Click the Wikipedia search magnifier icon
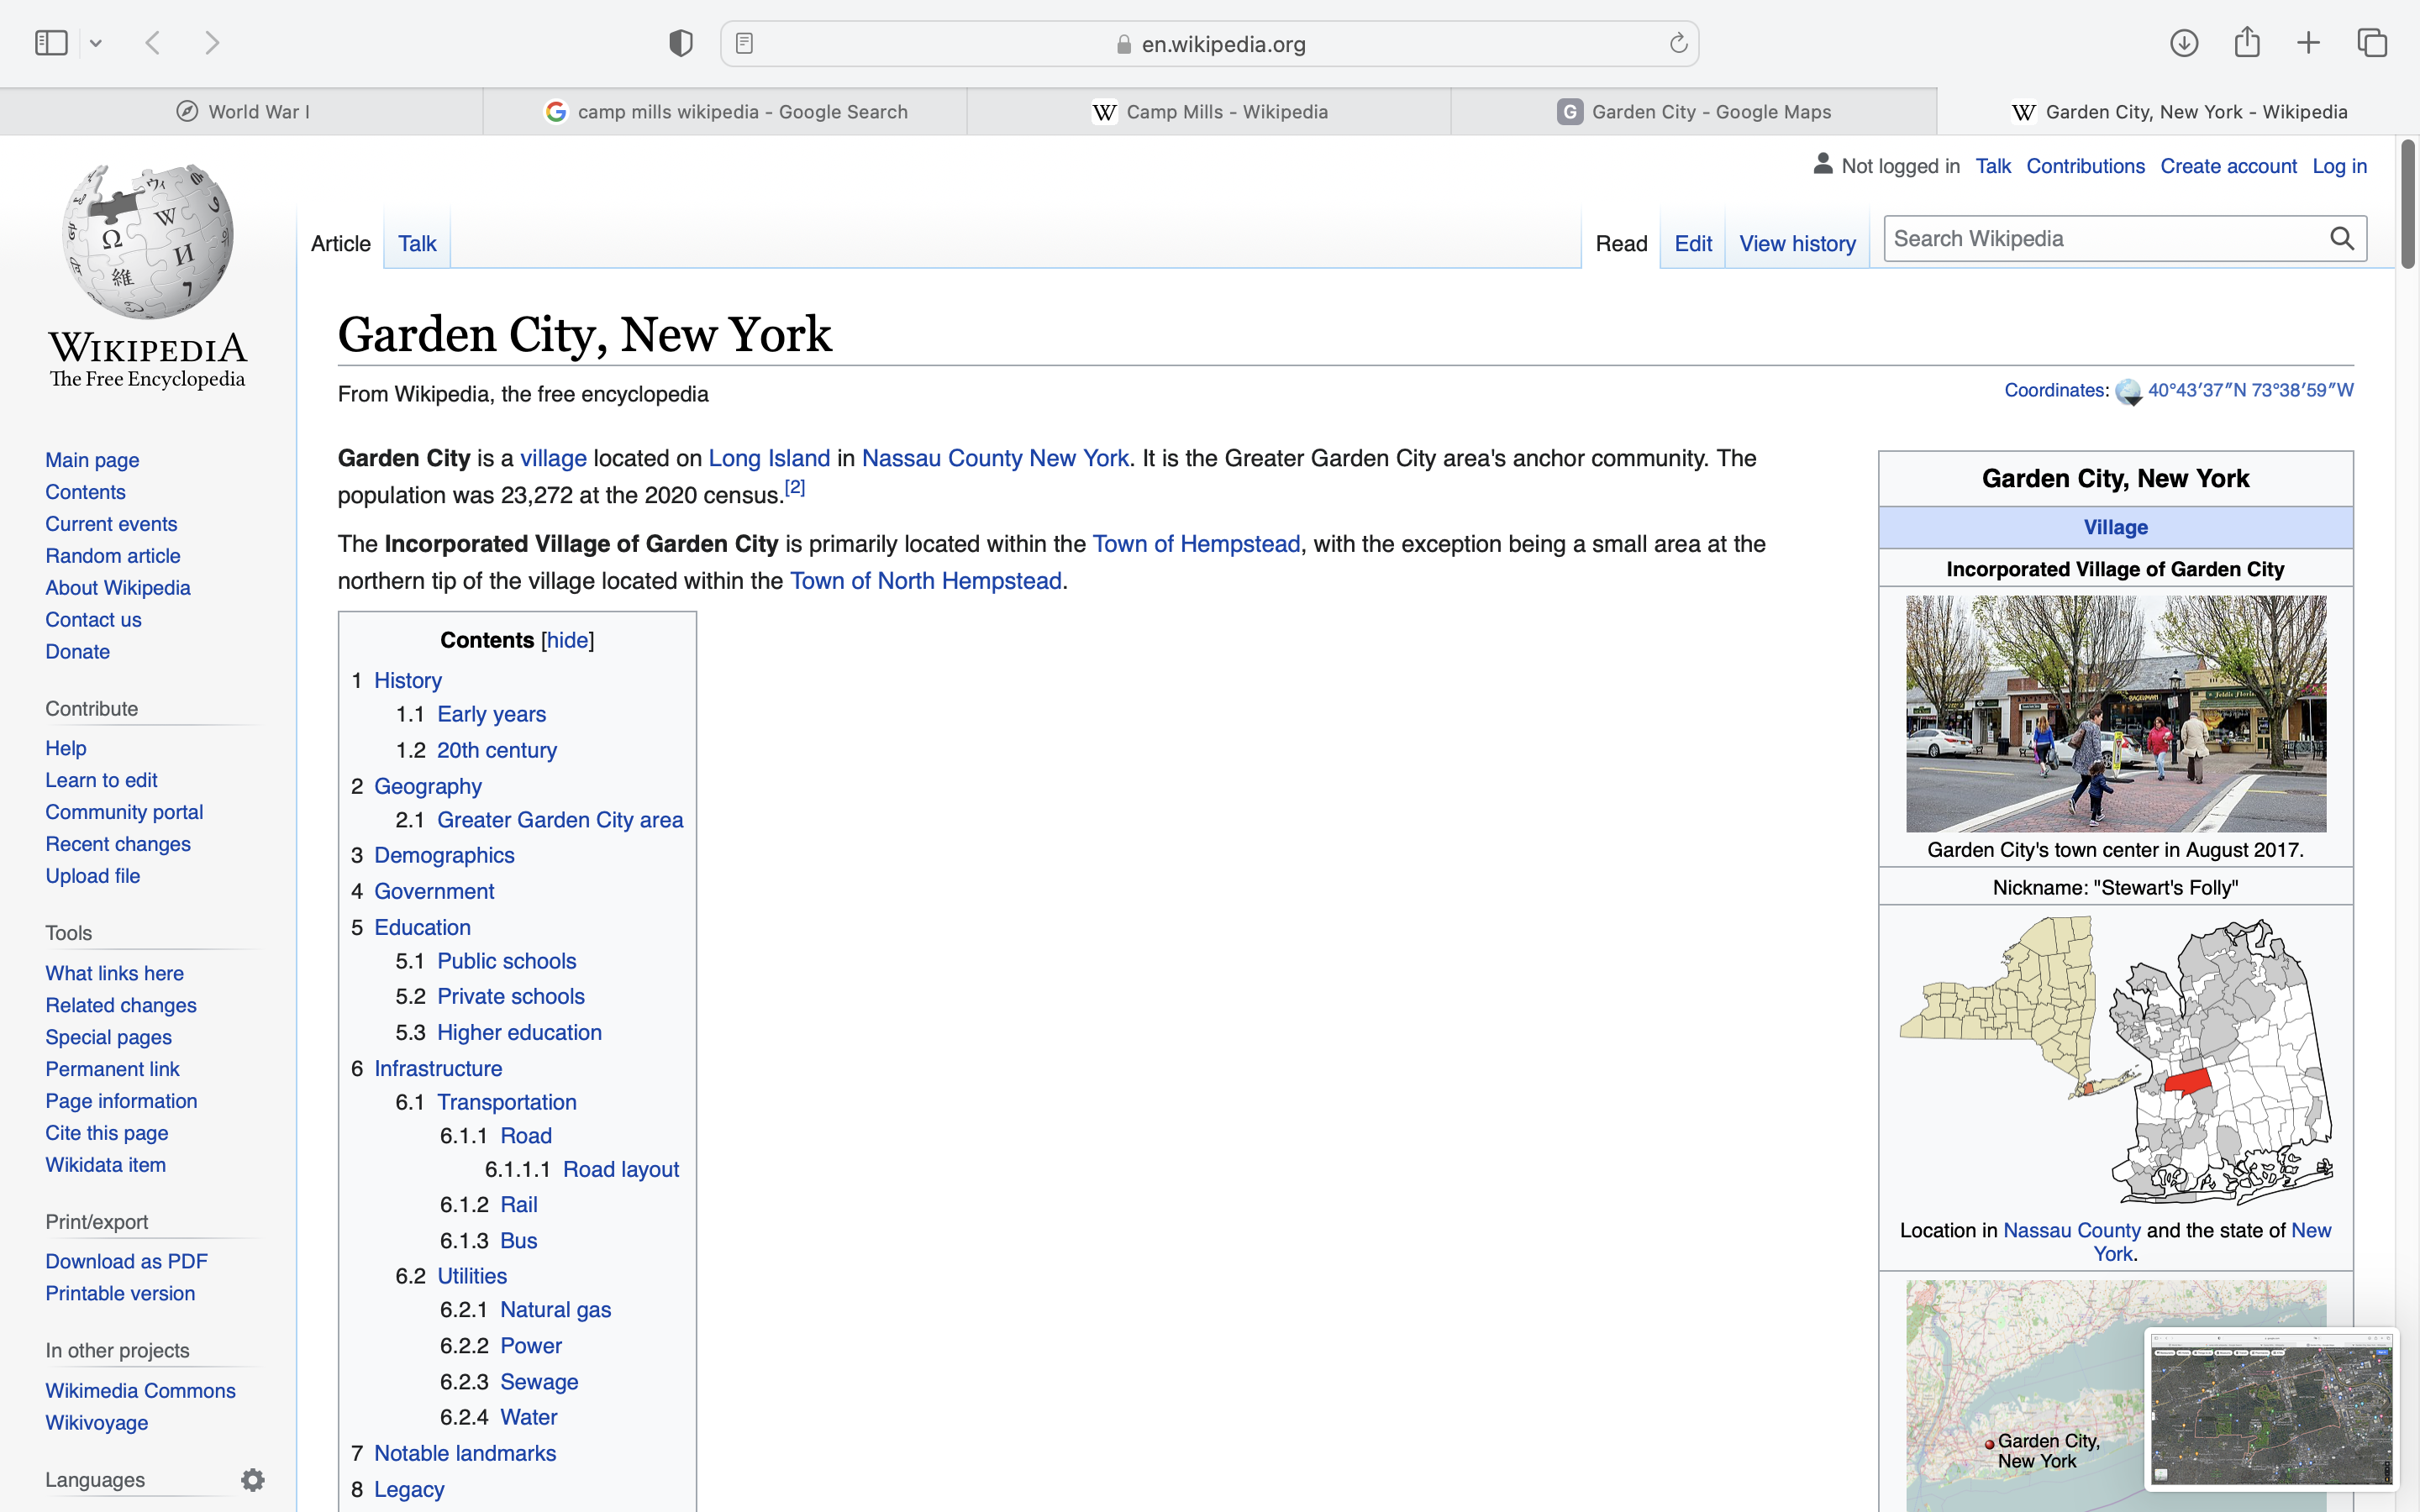Screen dimensions: 2420x1512 click(2342, 238)
